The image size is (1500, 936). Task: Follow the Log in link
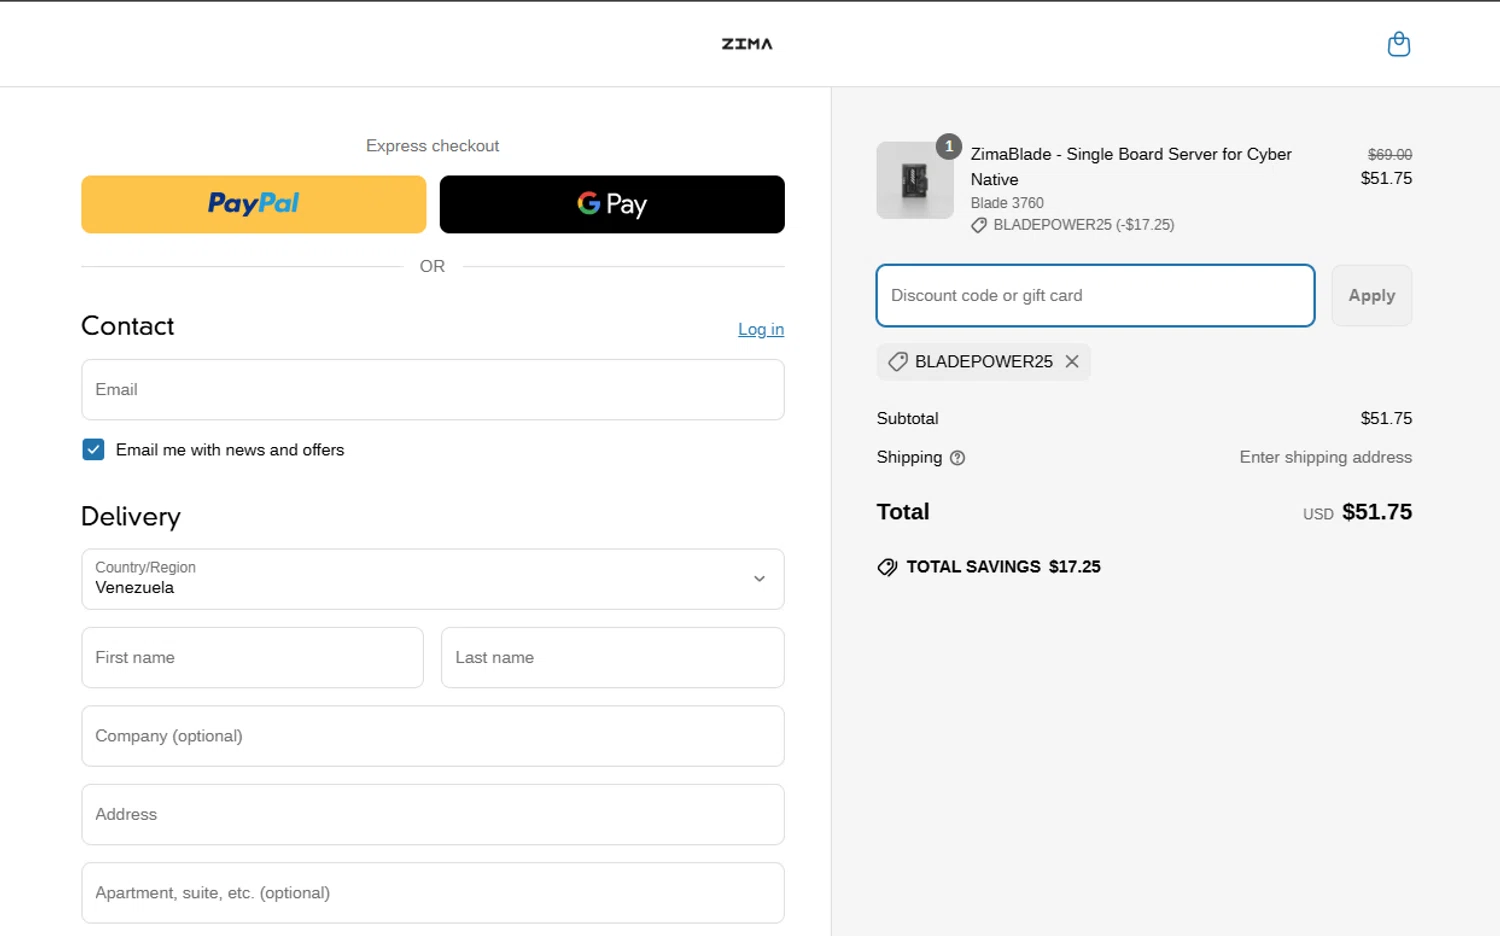[x=761, y=329]
